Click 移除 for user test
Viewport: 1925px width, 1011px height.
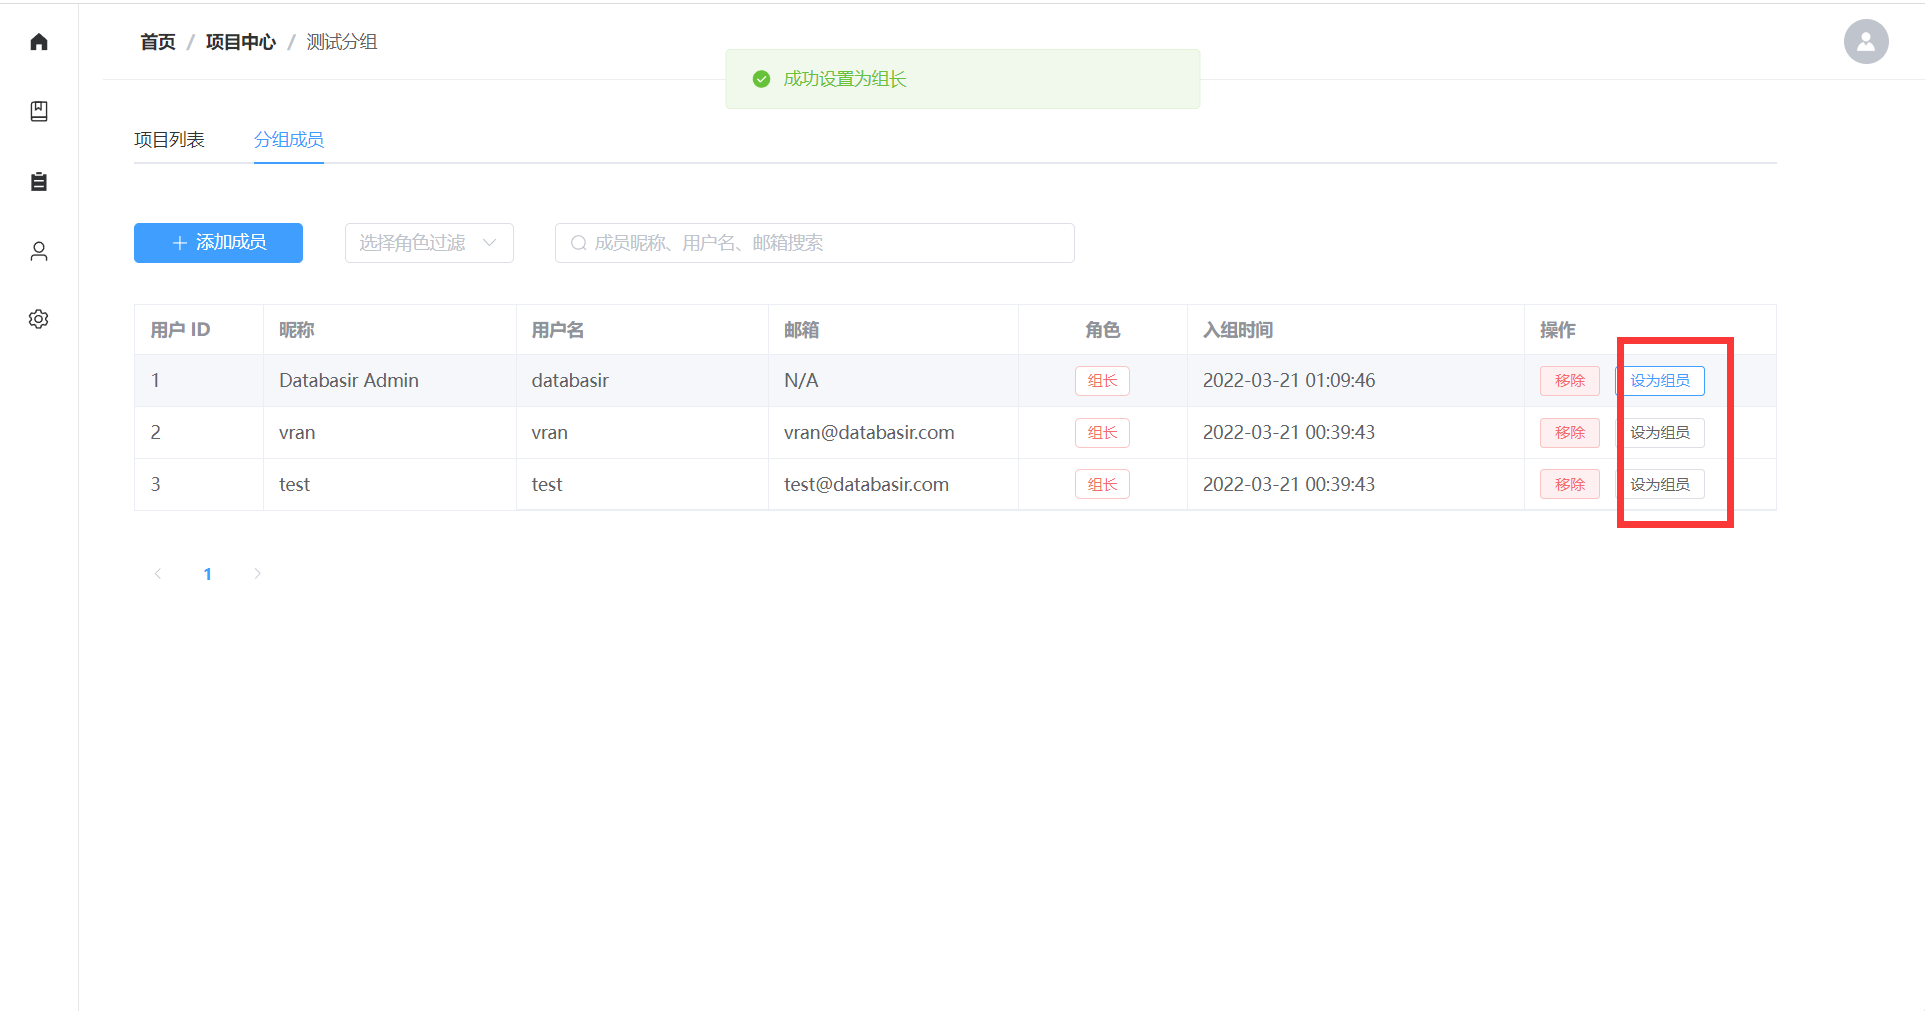tap(1569, 485)
